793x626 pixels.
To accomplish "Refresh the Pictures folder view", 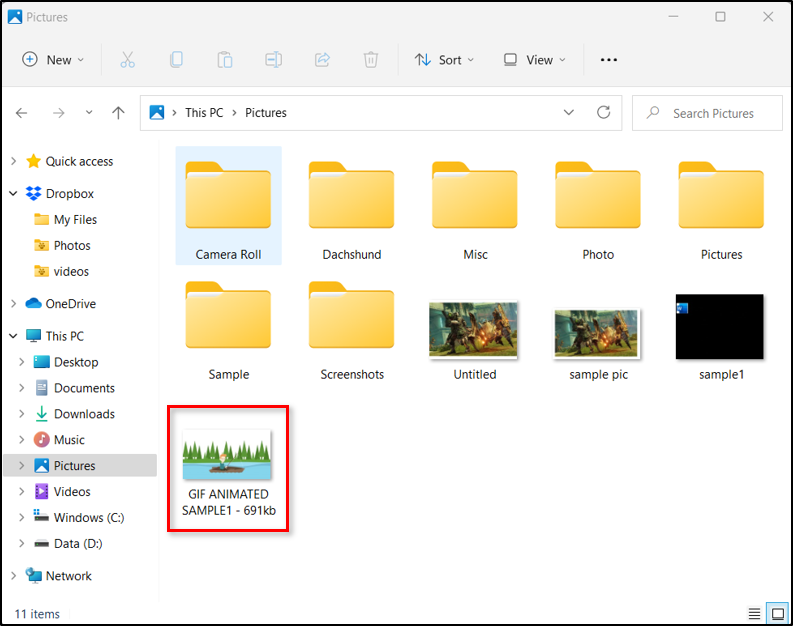I will (x=603, y=112).
